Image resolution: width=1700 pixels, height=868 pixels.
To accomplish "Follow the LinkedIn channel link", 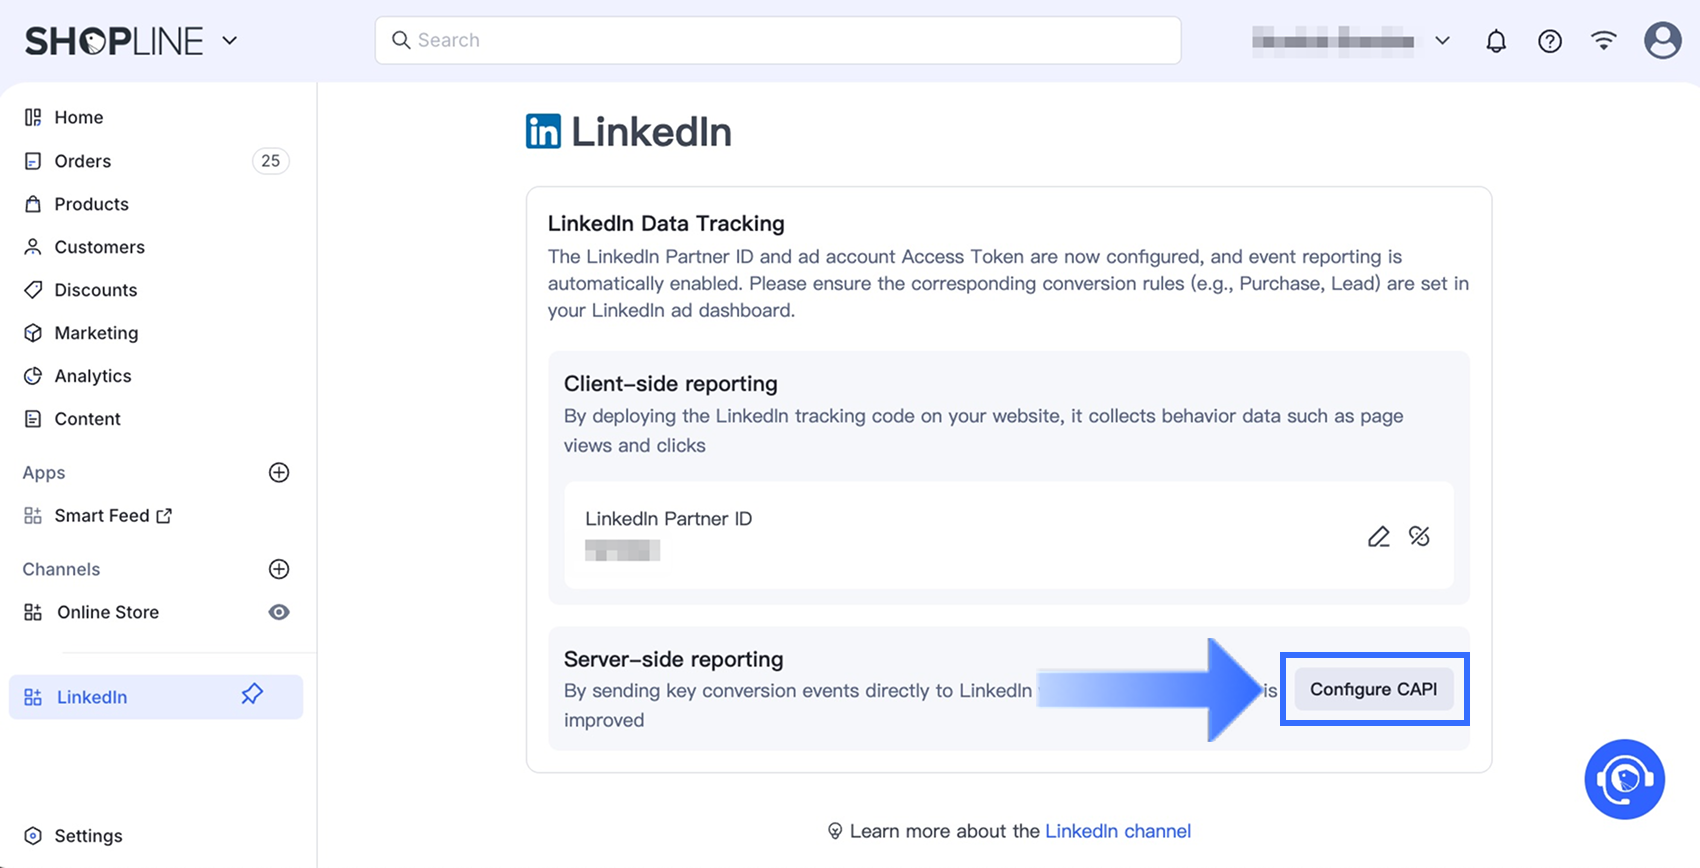I will click(x=1118, y=831).
